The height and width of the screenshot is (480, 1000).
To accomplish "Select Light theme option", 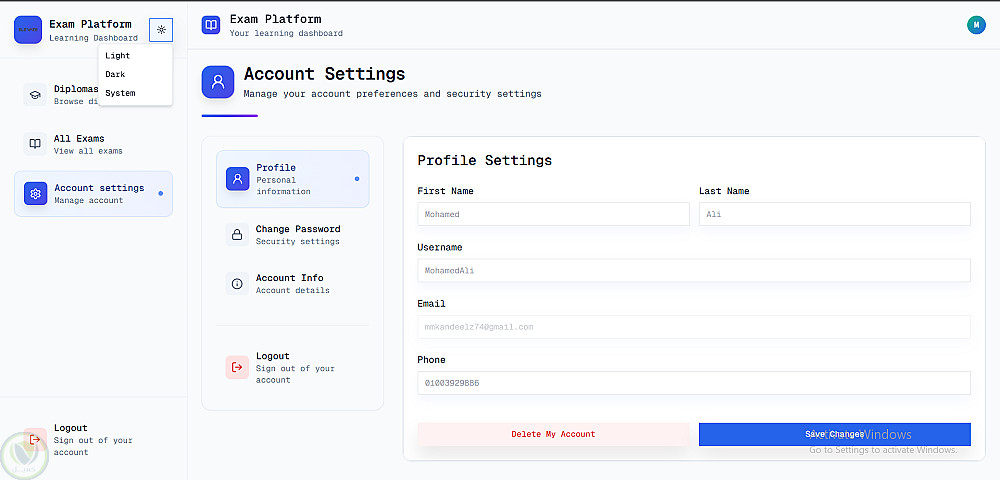I will click(118, 56).
